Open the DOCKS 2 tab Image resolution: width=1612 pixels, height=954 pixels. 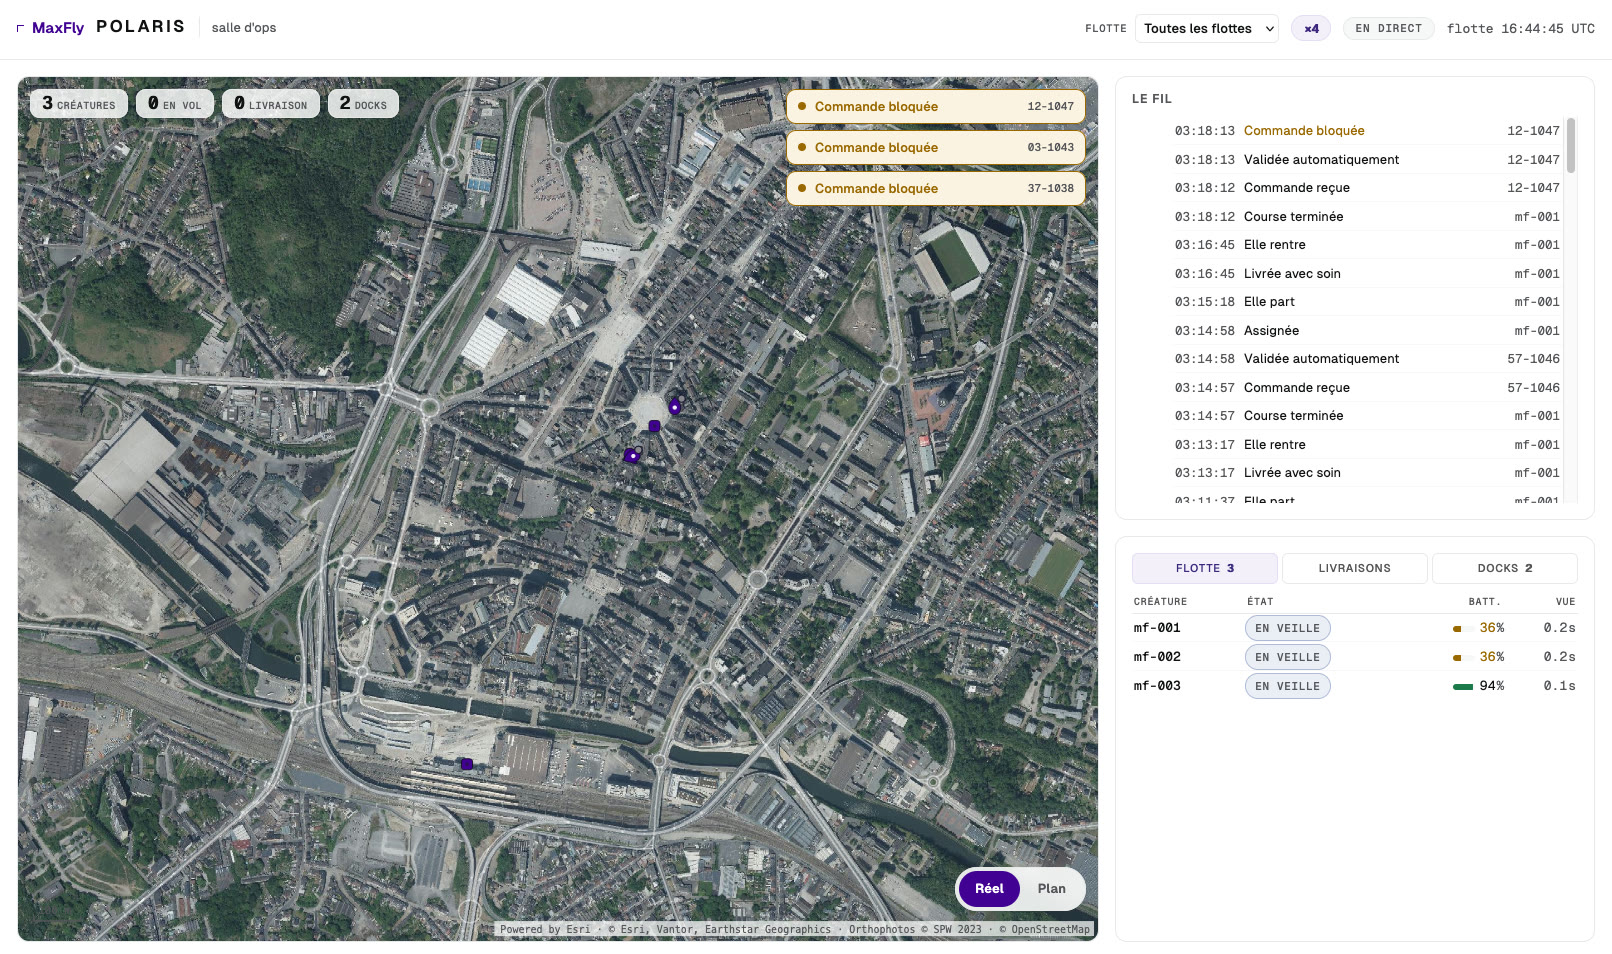point(1505,568)
